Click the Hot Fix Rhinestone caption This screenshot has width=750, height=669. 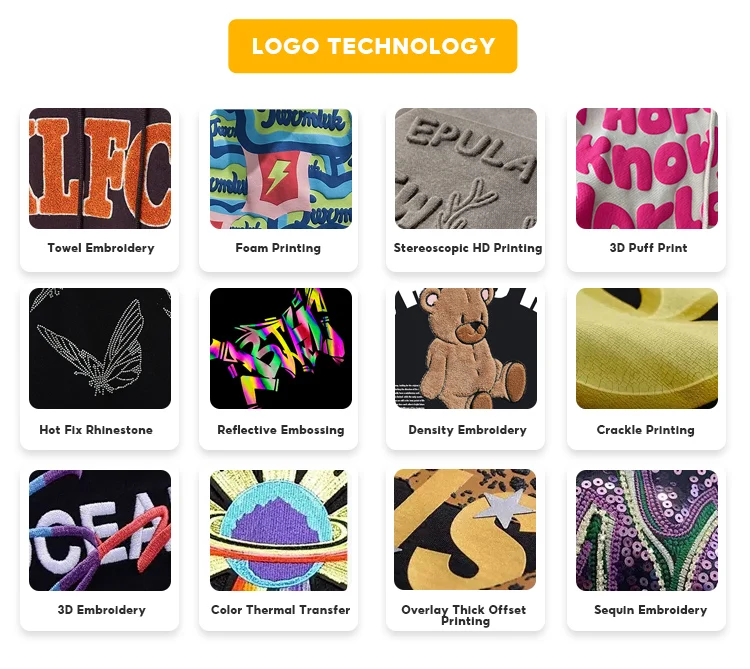(96, 429)
